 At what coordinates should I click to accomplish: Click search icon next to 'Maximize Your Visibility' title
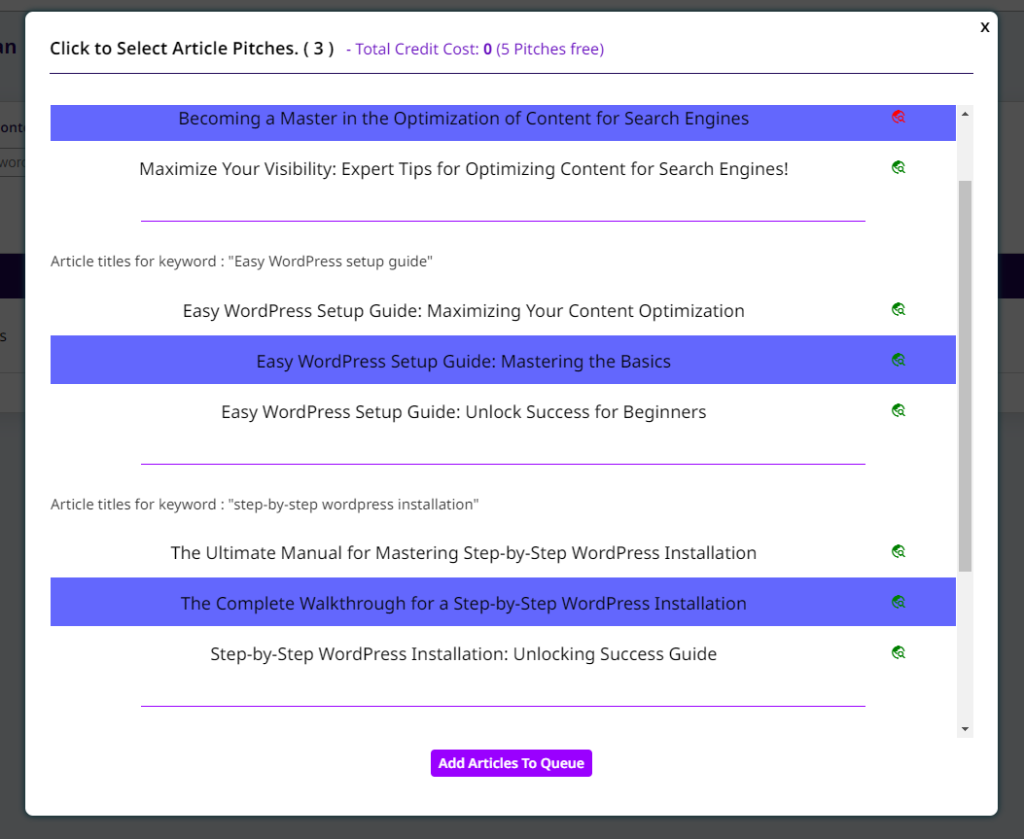898,168
